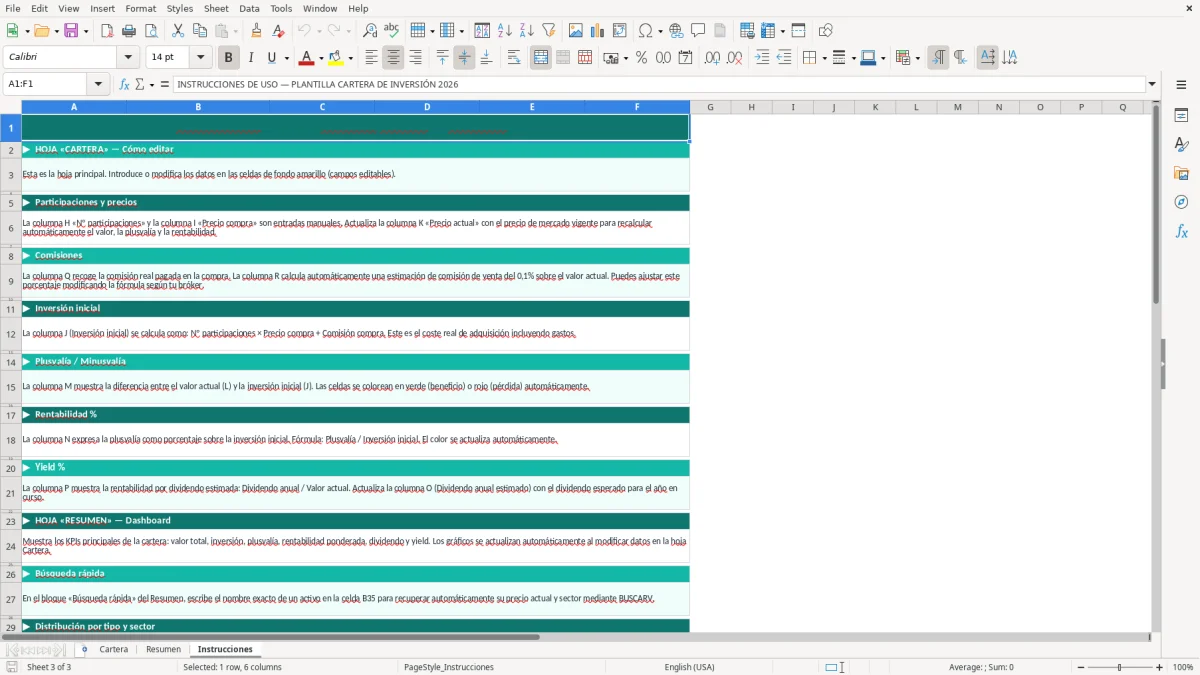1200x675 pixels.
Task: Add a decimal place
Action: point(712,58)
